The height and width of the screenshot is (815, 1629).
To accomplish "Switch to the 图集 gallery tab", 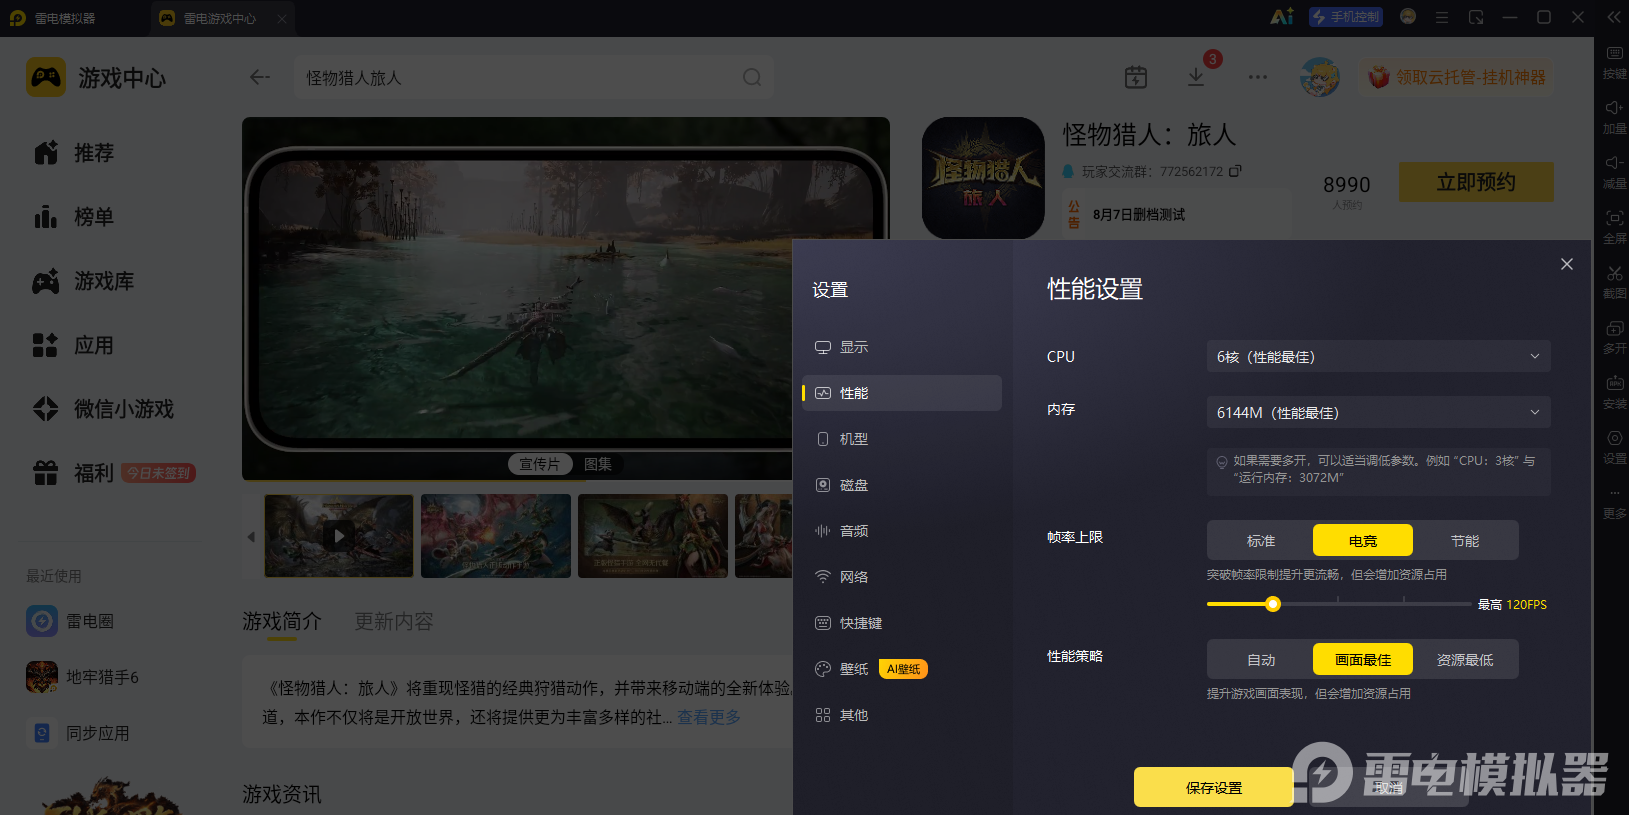I will click(598, 464).
